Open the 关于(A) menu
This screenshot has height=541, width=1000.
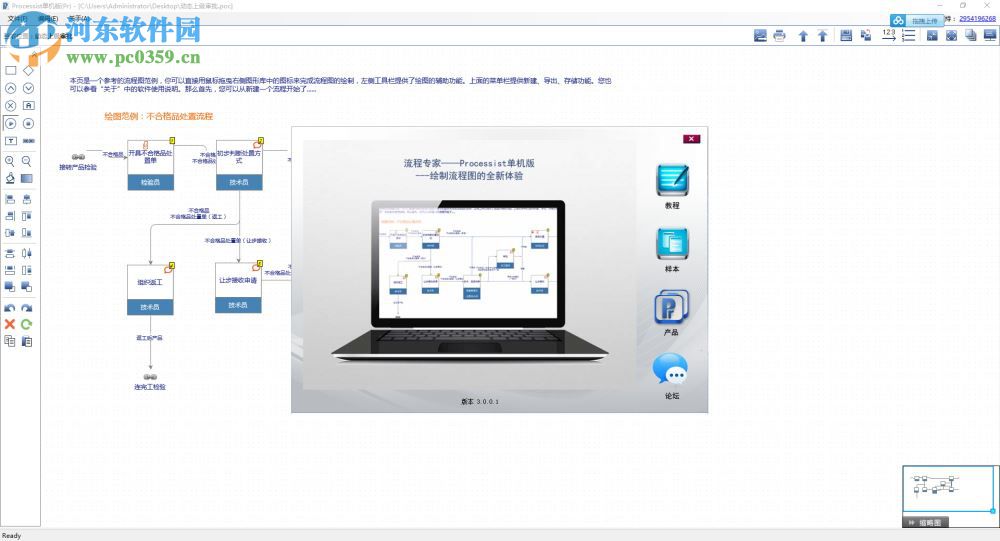coord(78,19)
